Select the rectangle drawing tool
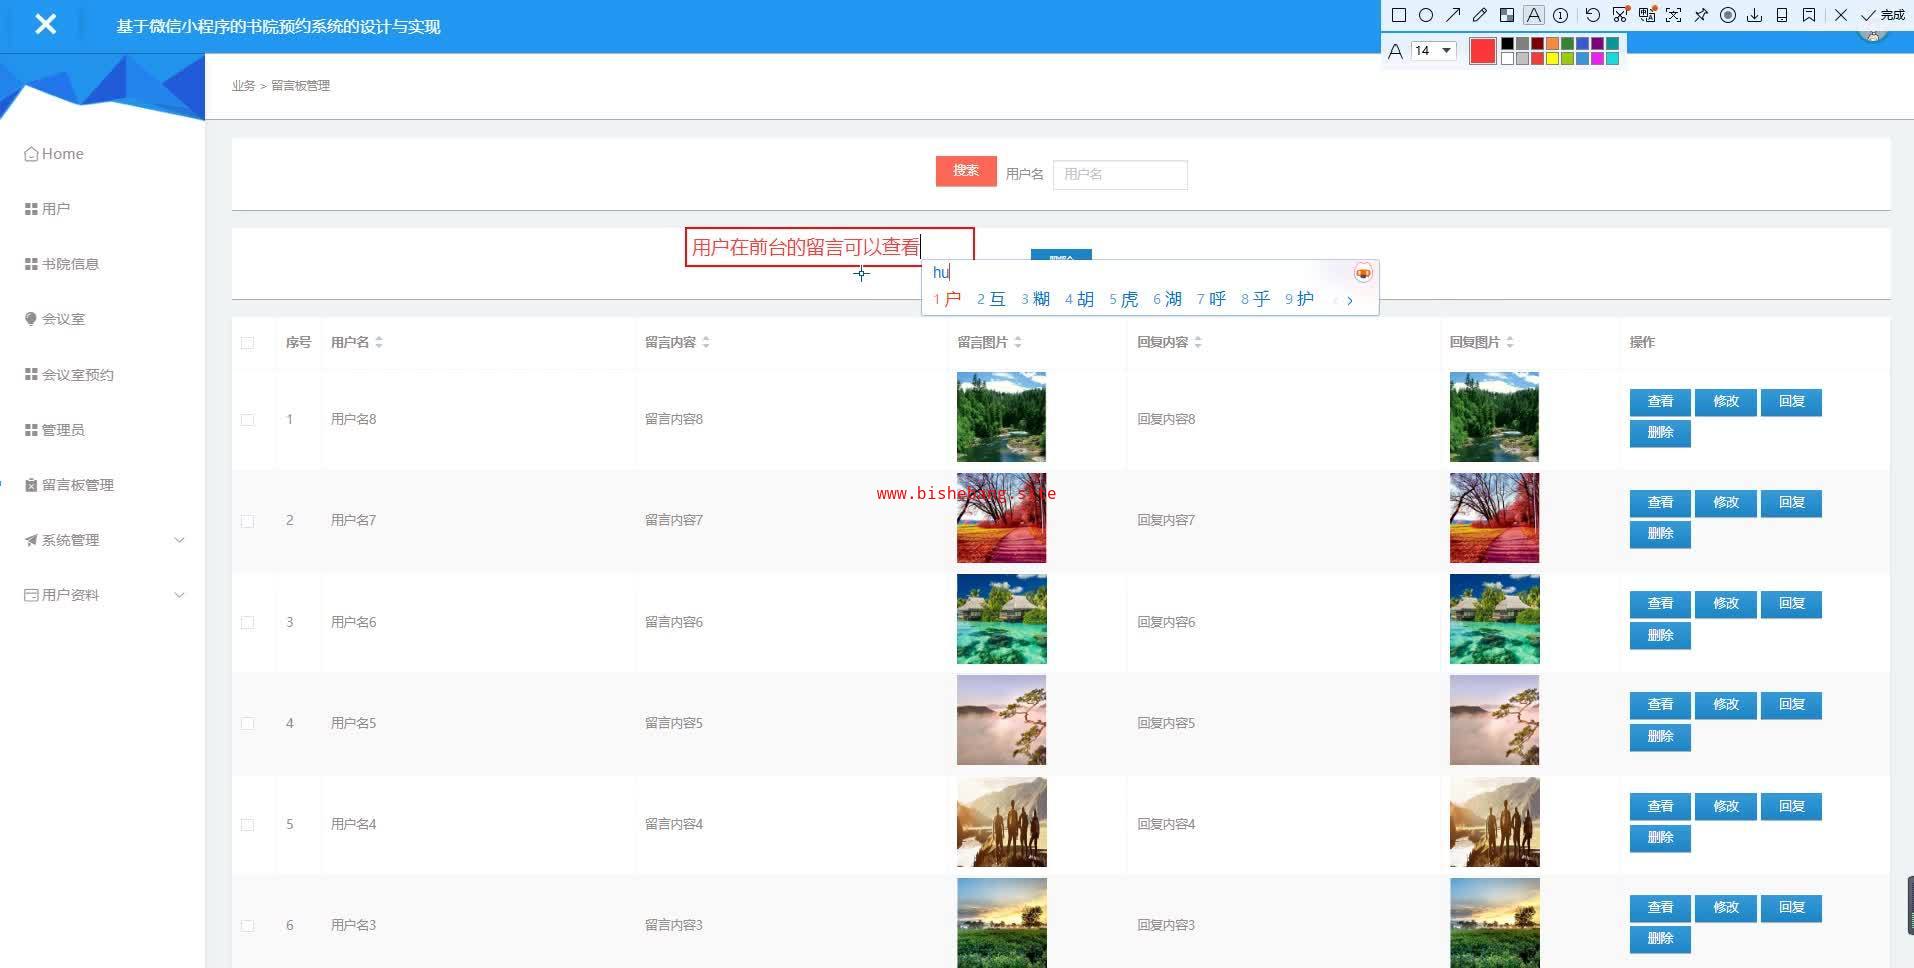 1399,15
